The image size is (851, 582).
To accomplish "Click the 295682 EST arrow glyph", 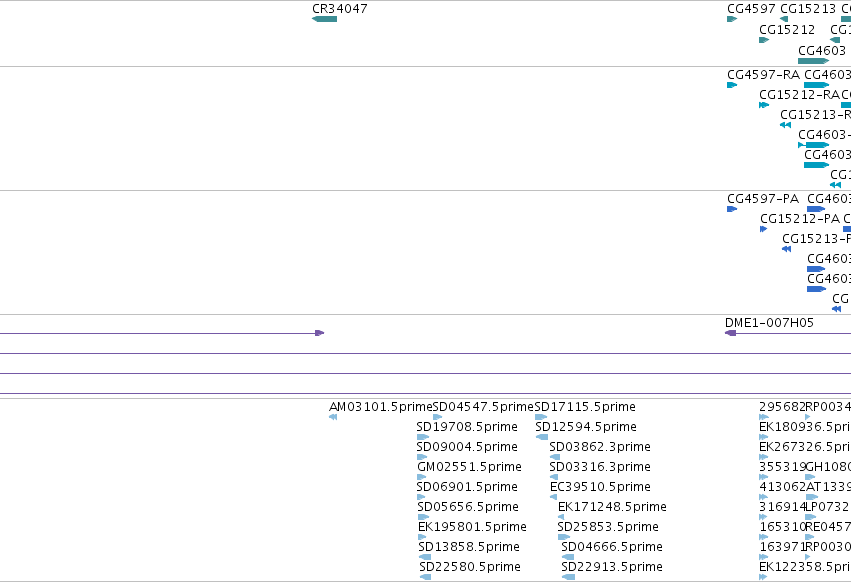I will [764, 417].
